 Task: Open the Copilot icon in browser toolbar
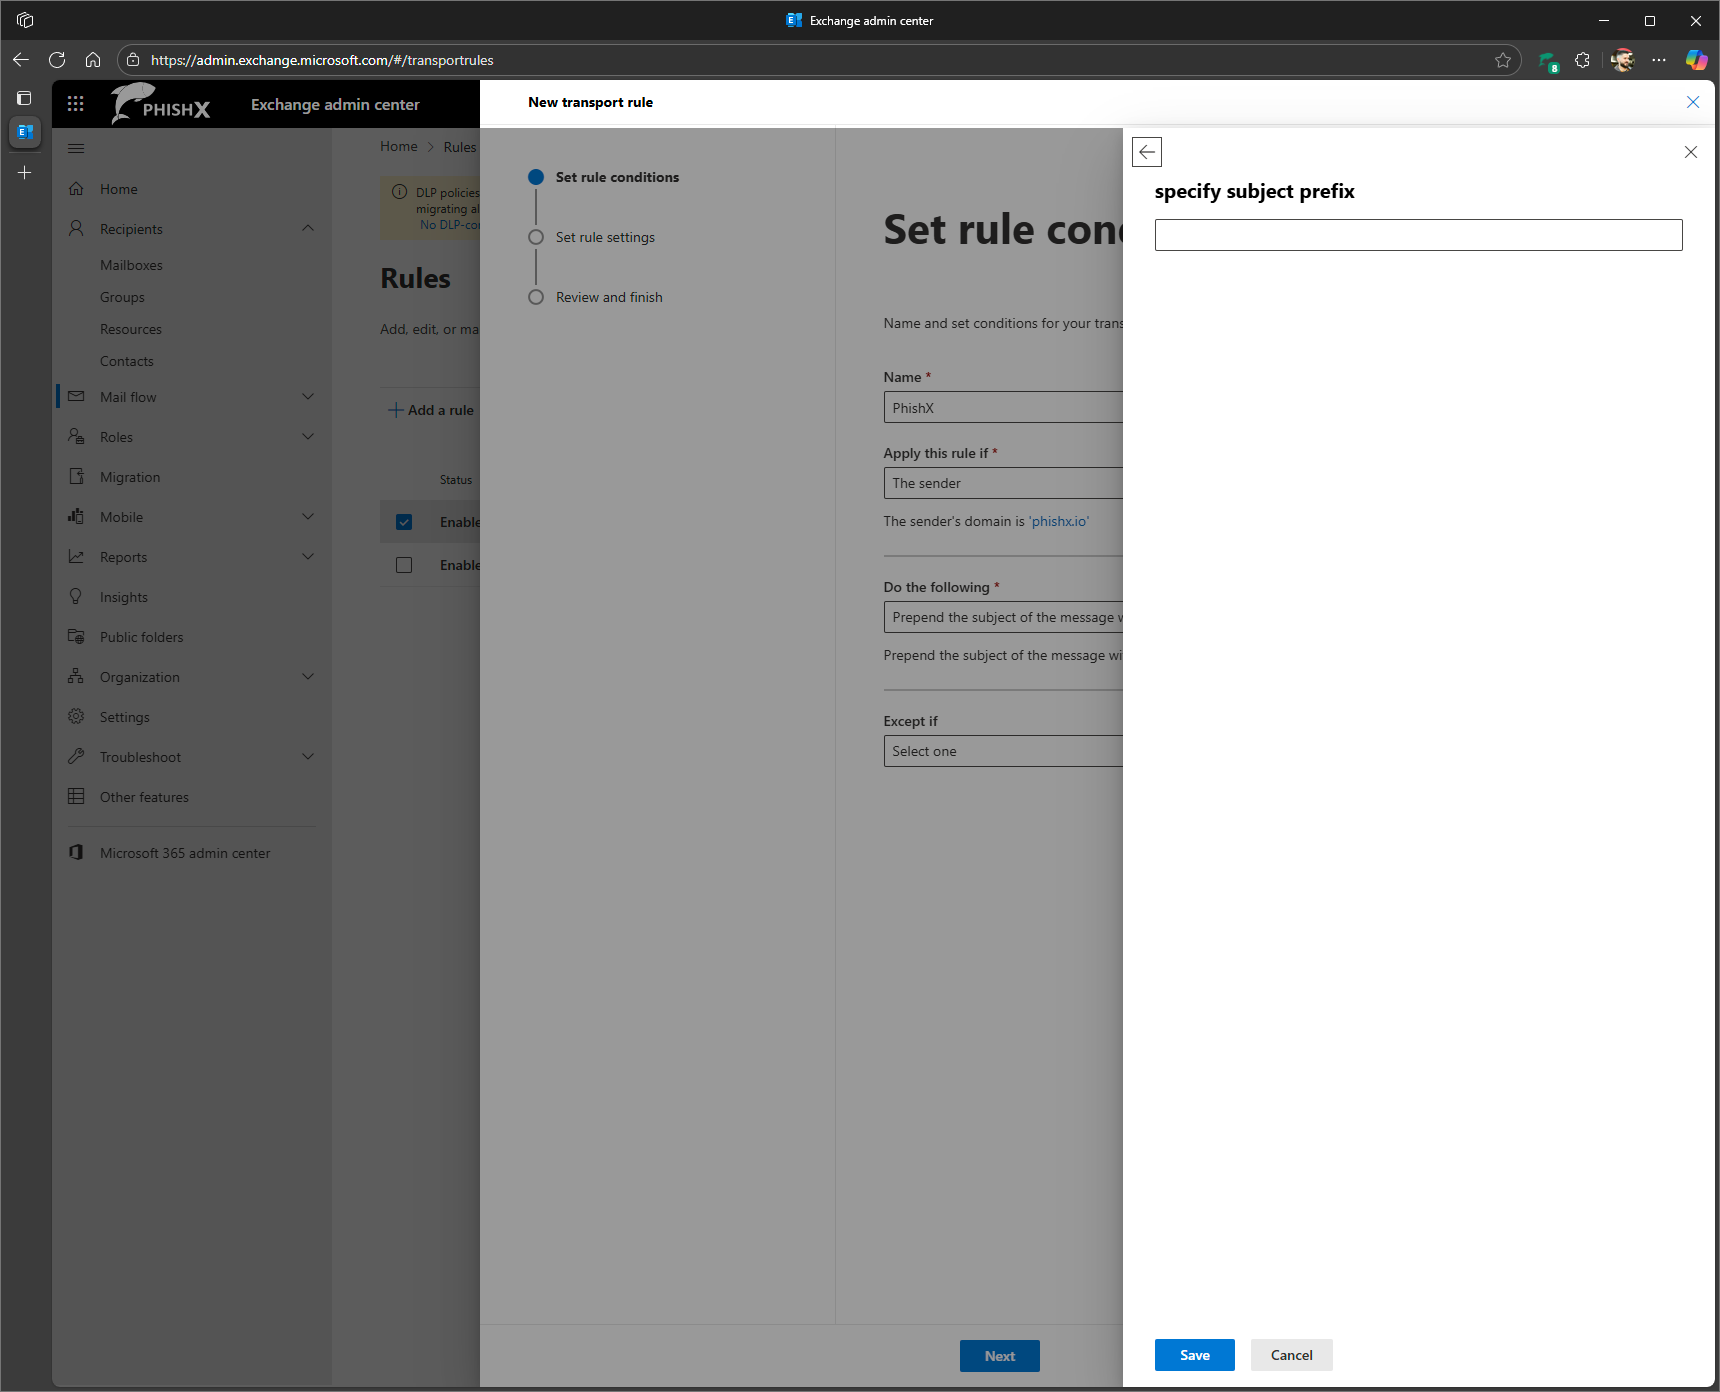click(x=1696, y=60)
